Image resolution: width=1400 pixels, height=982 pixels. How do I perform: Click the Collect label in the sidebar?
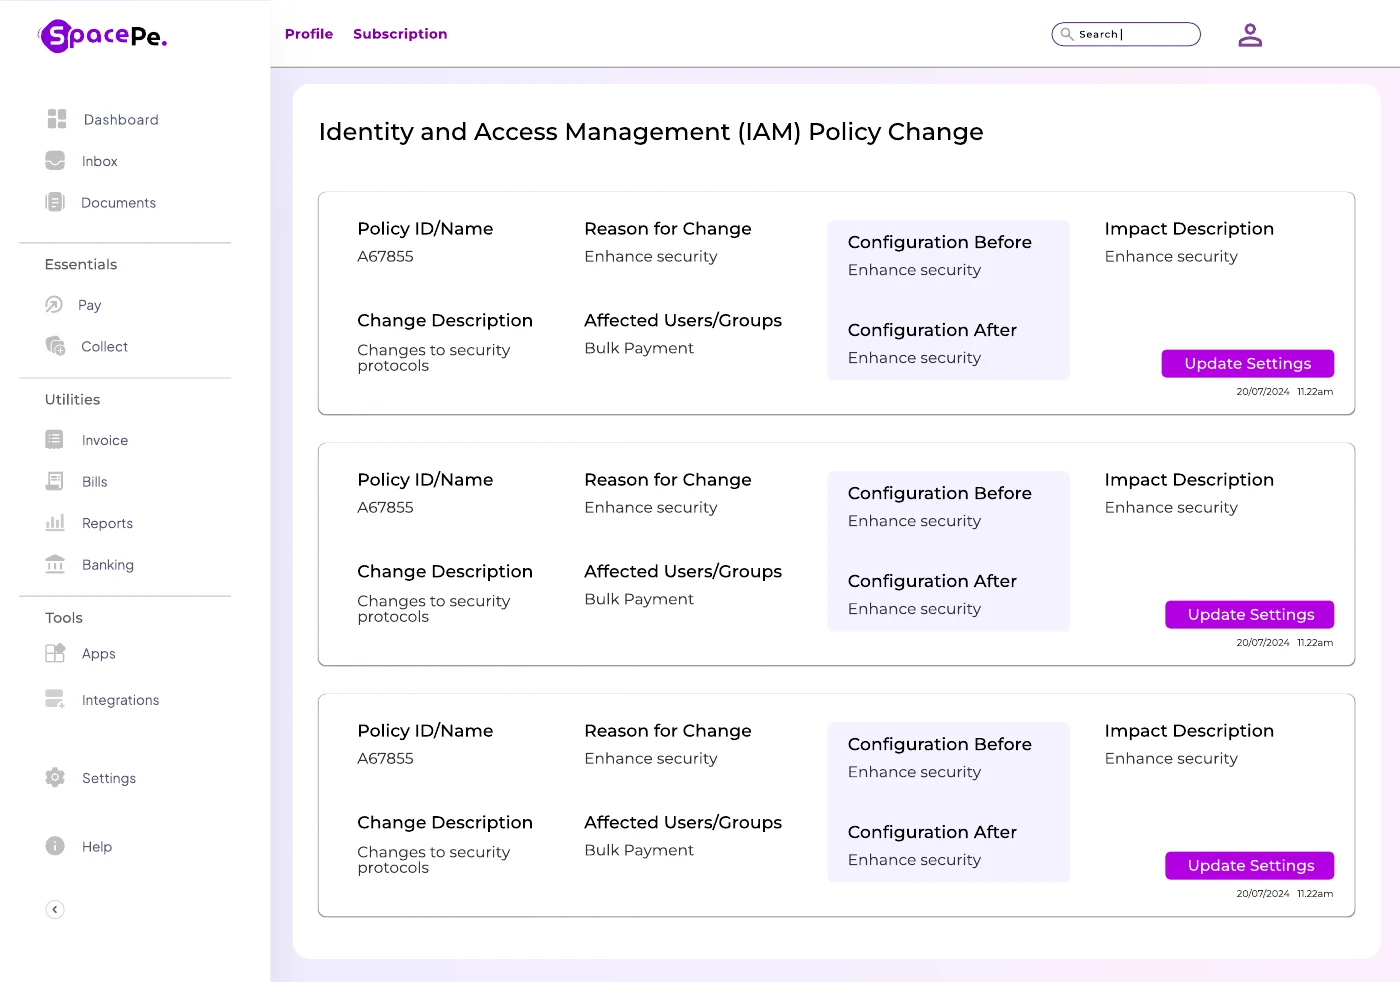tap(105, 347)
